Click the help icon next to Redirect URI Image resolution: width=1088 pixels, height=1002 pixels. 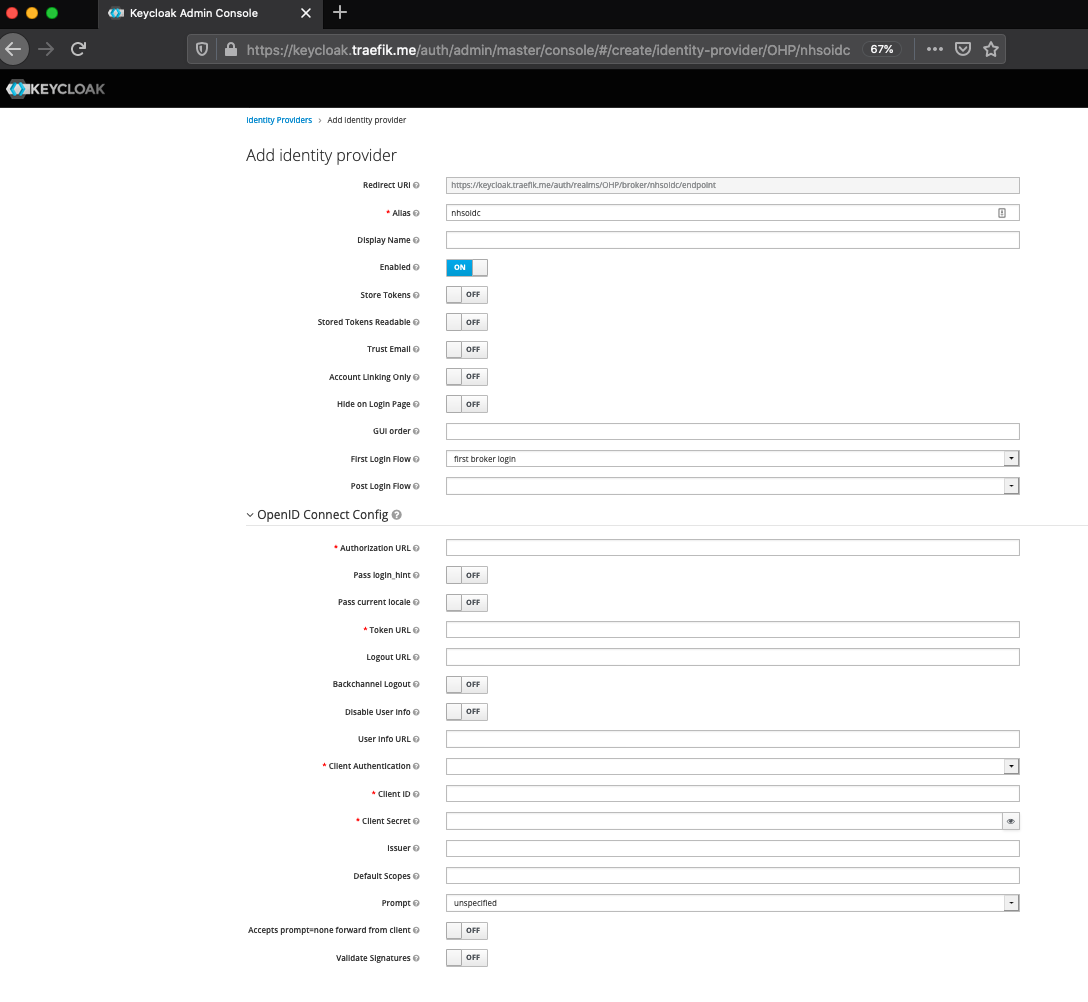coord(417,185)
